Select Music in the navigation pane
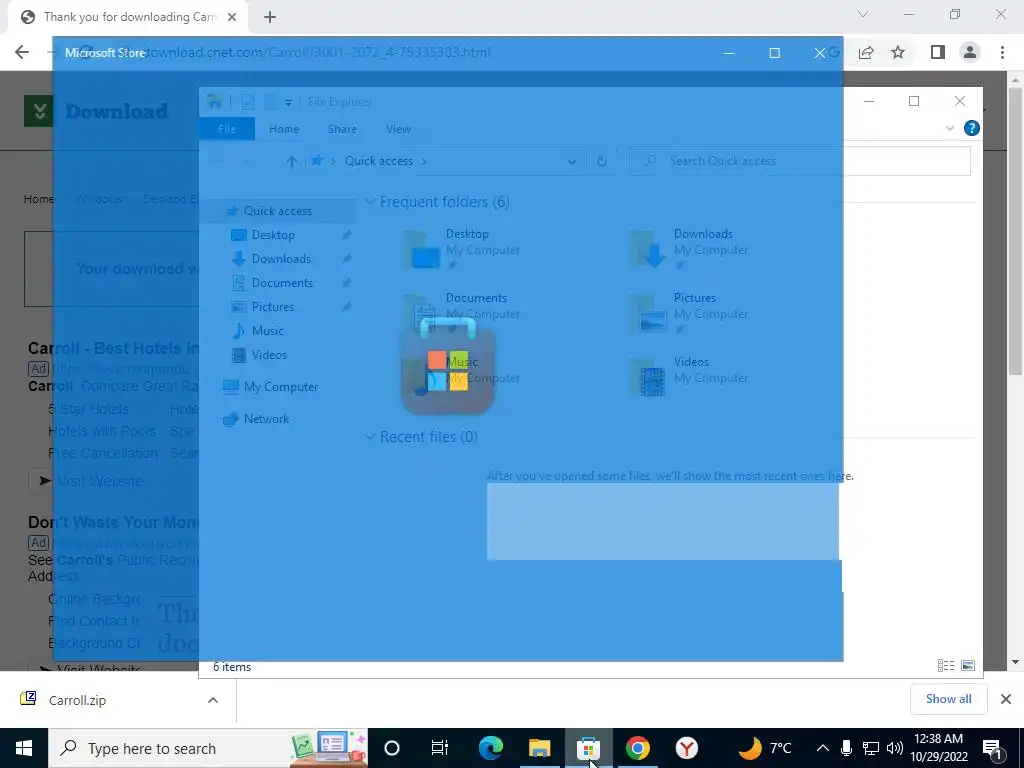The image size is (1024, 768). [267, 330]
